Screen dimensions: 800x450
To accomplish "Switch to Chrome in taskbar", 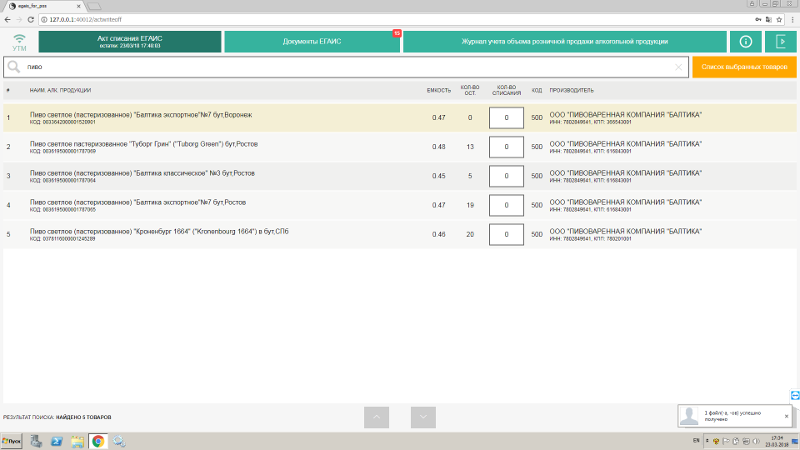I will (x=98, y=441).
